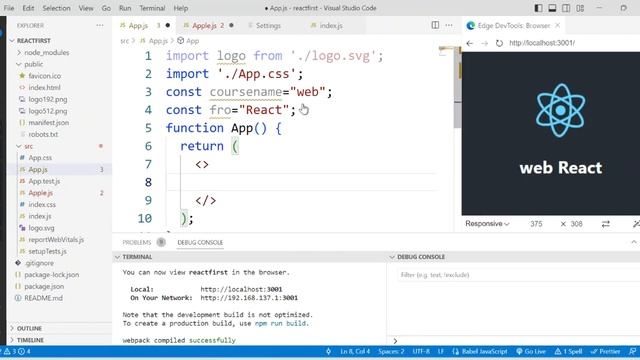Edit viewport height value 308
640x360 pixels.
pos(576,224)
